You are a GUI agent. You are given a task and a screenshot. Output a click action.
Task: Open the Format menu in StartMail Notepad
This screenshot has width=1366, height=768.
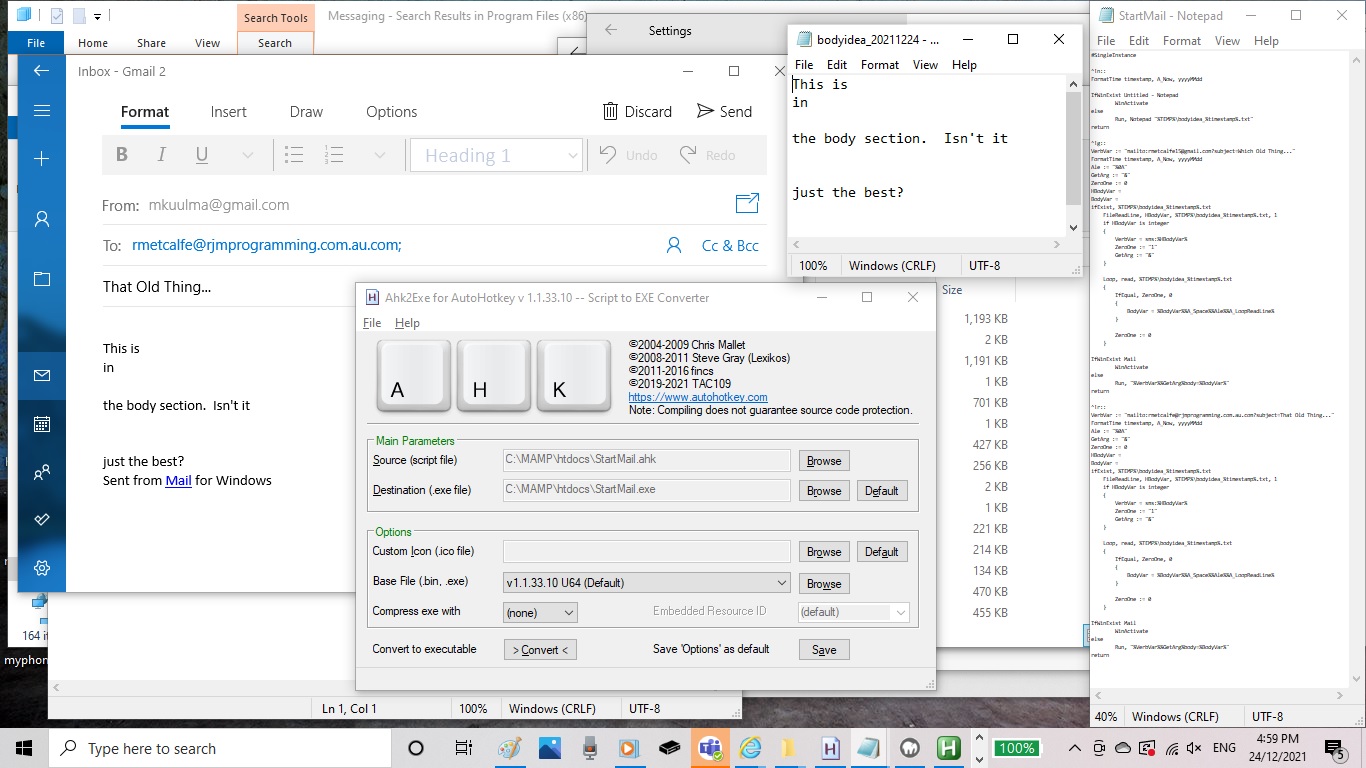pyautogui.click(x=1181, y=41)
